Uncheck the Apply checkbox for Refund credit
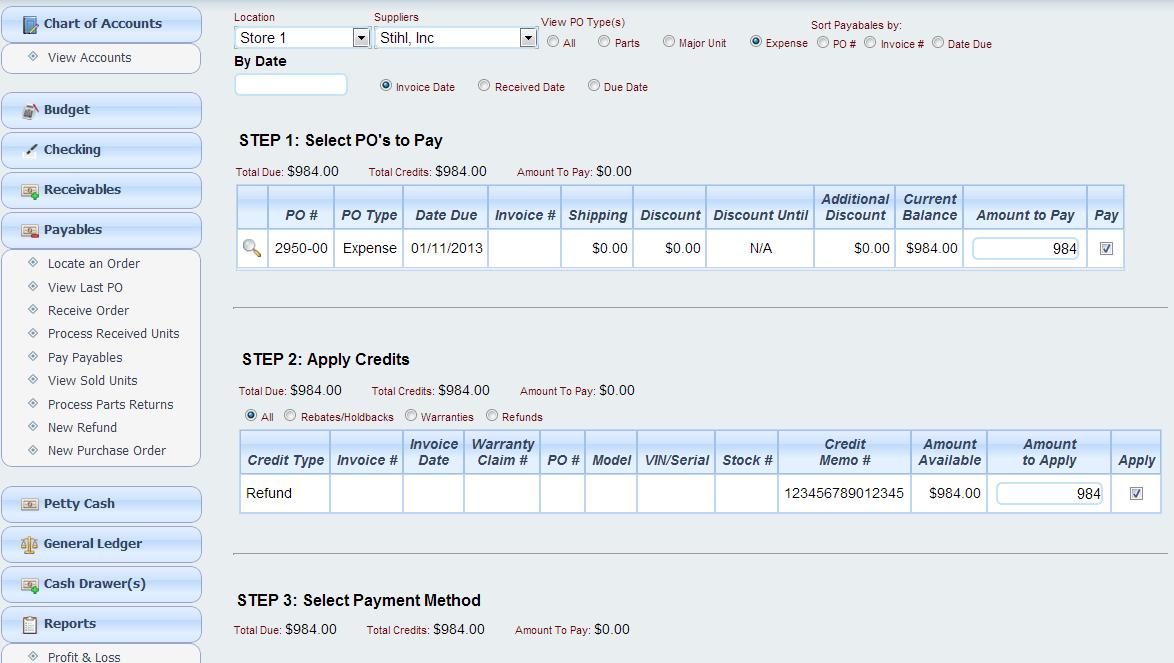This screenshot has height=663, width=1174. click(1136, 493)
